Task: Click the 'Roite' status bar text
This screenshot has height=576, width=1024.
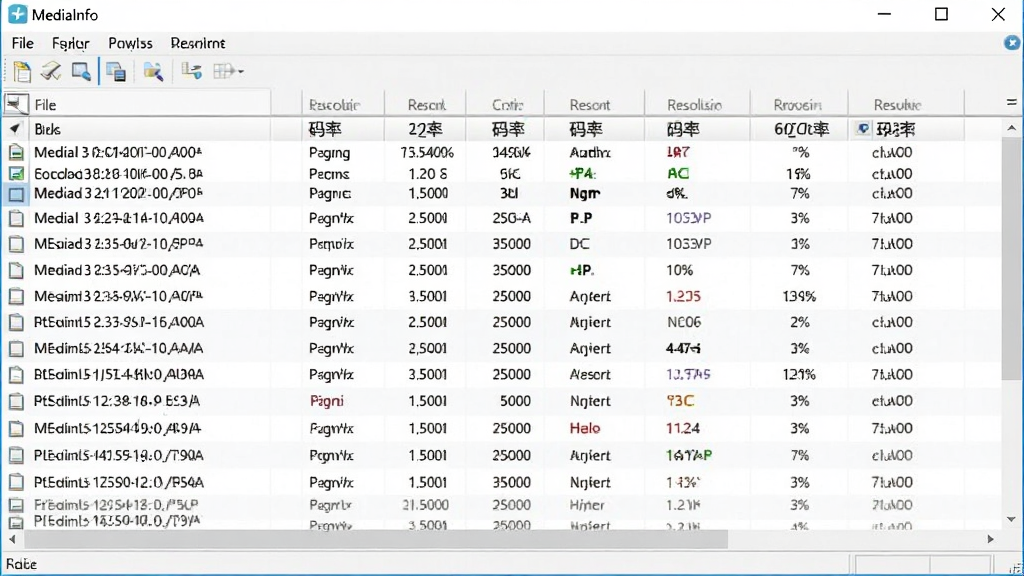Action: coord(22,564)
